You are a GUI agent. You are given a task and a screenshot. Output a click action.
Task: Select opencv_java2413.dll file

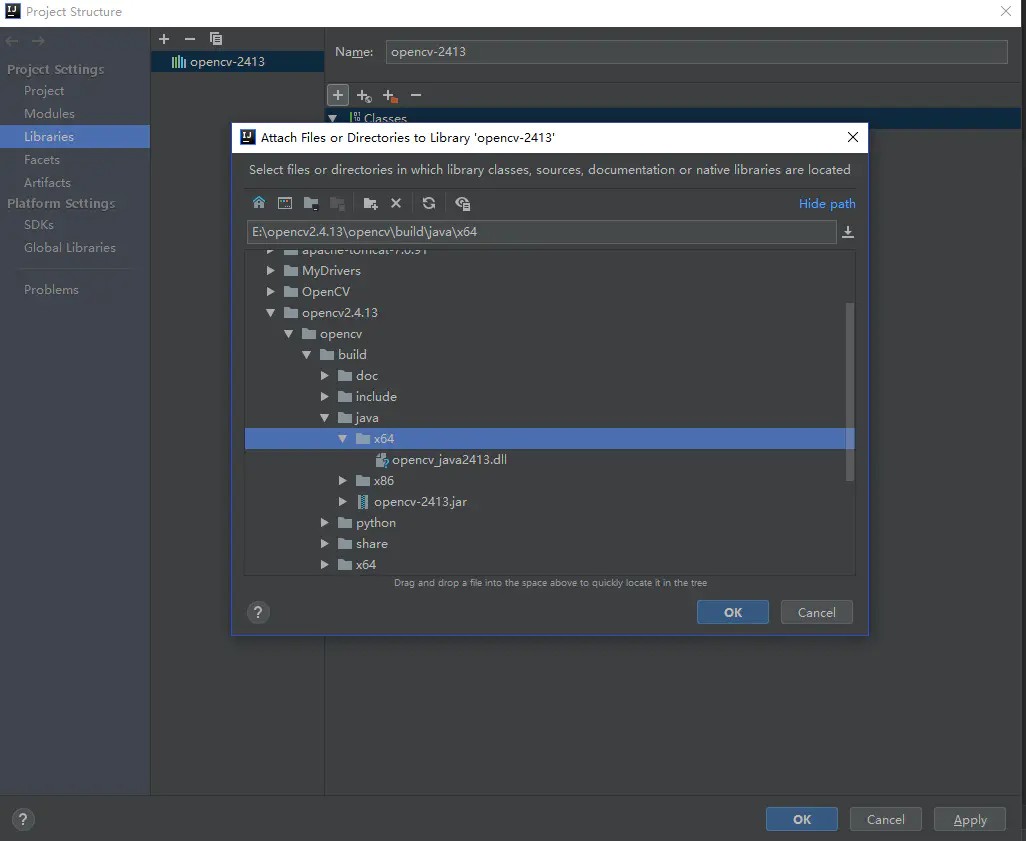coord(449,460)
